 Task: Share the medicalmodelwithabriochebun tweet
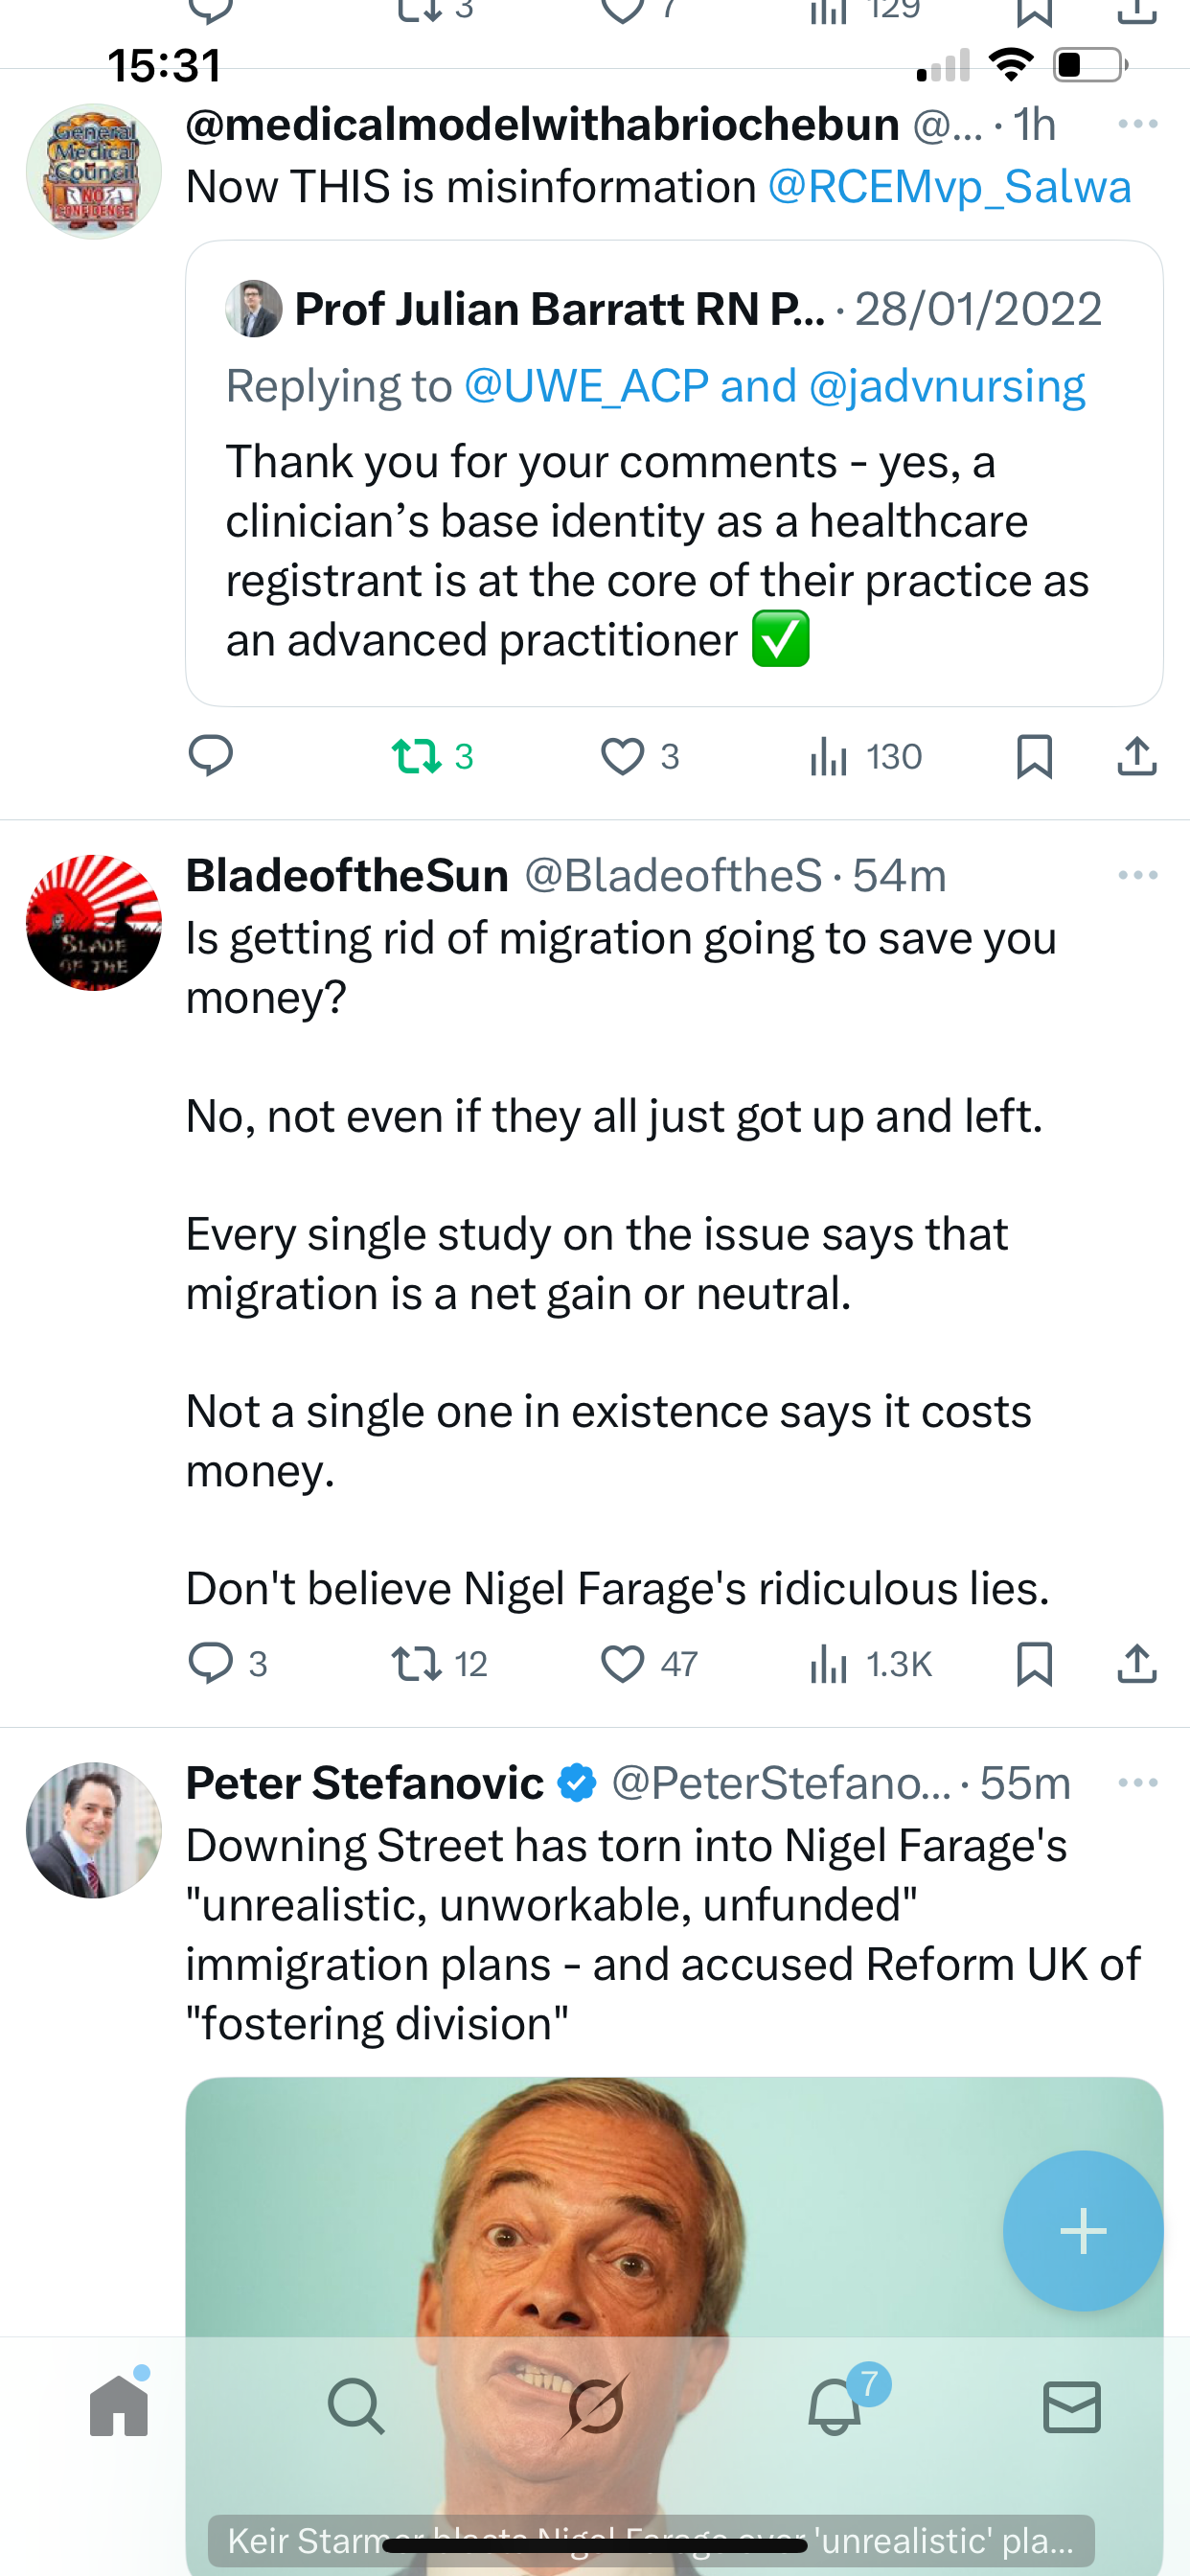click(x=1137, y=756)
